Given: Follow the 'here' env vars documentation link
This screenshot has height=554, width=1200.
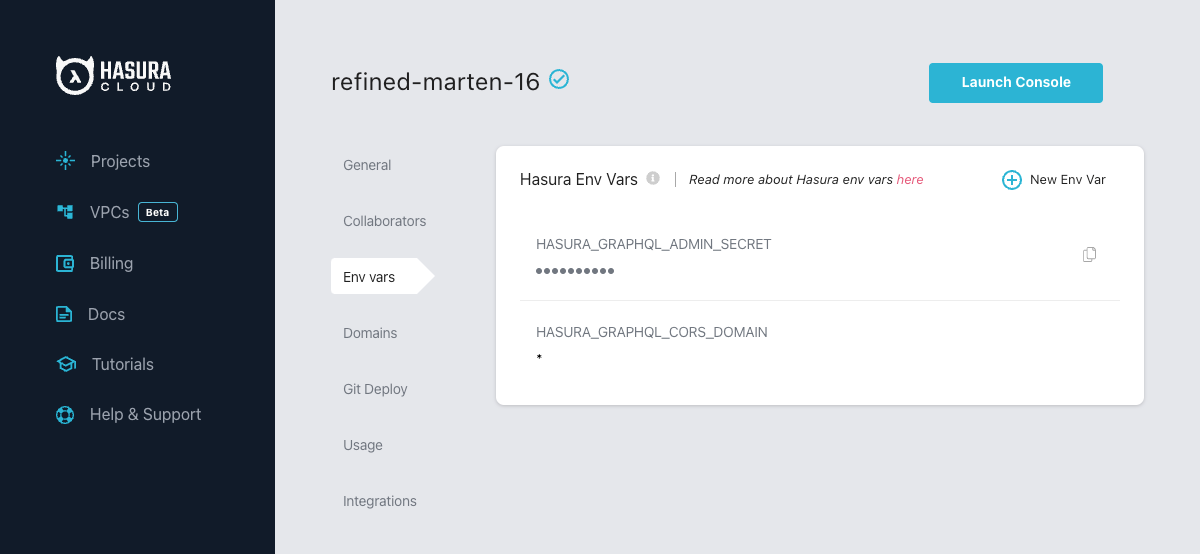Looking at the screenshot, I should click(x=910, y=180).
